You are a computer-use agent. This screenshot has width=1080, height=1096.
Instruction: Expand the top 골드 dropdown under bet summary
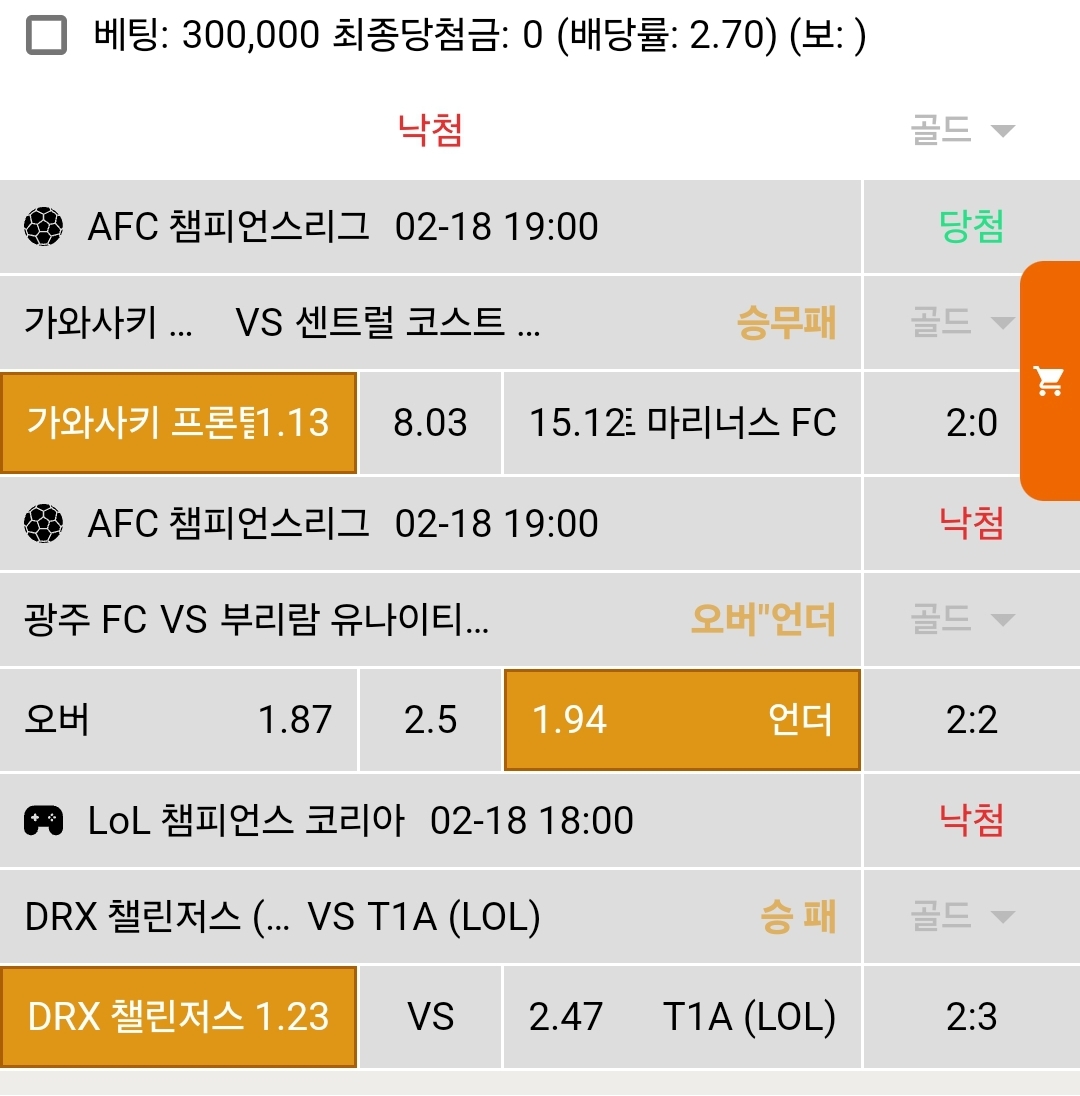click(962, 130)
